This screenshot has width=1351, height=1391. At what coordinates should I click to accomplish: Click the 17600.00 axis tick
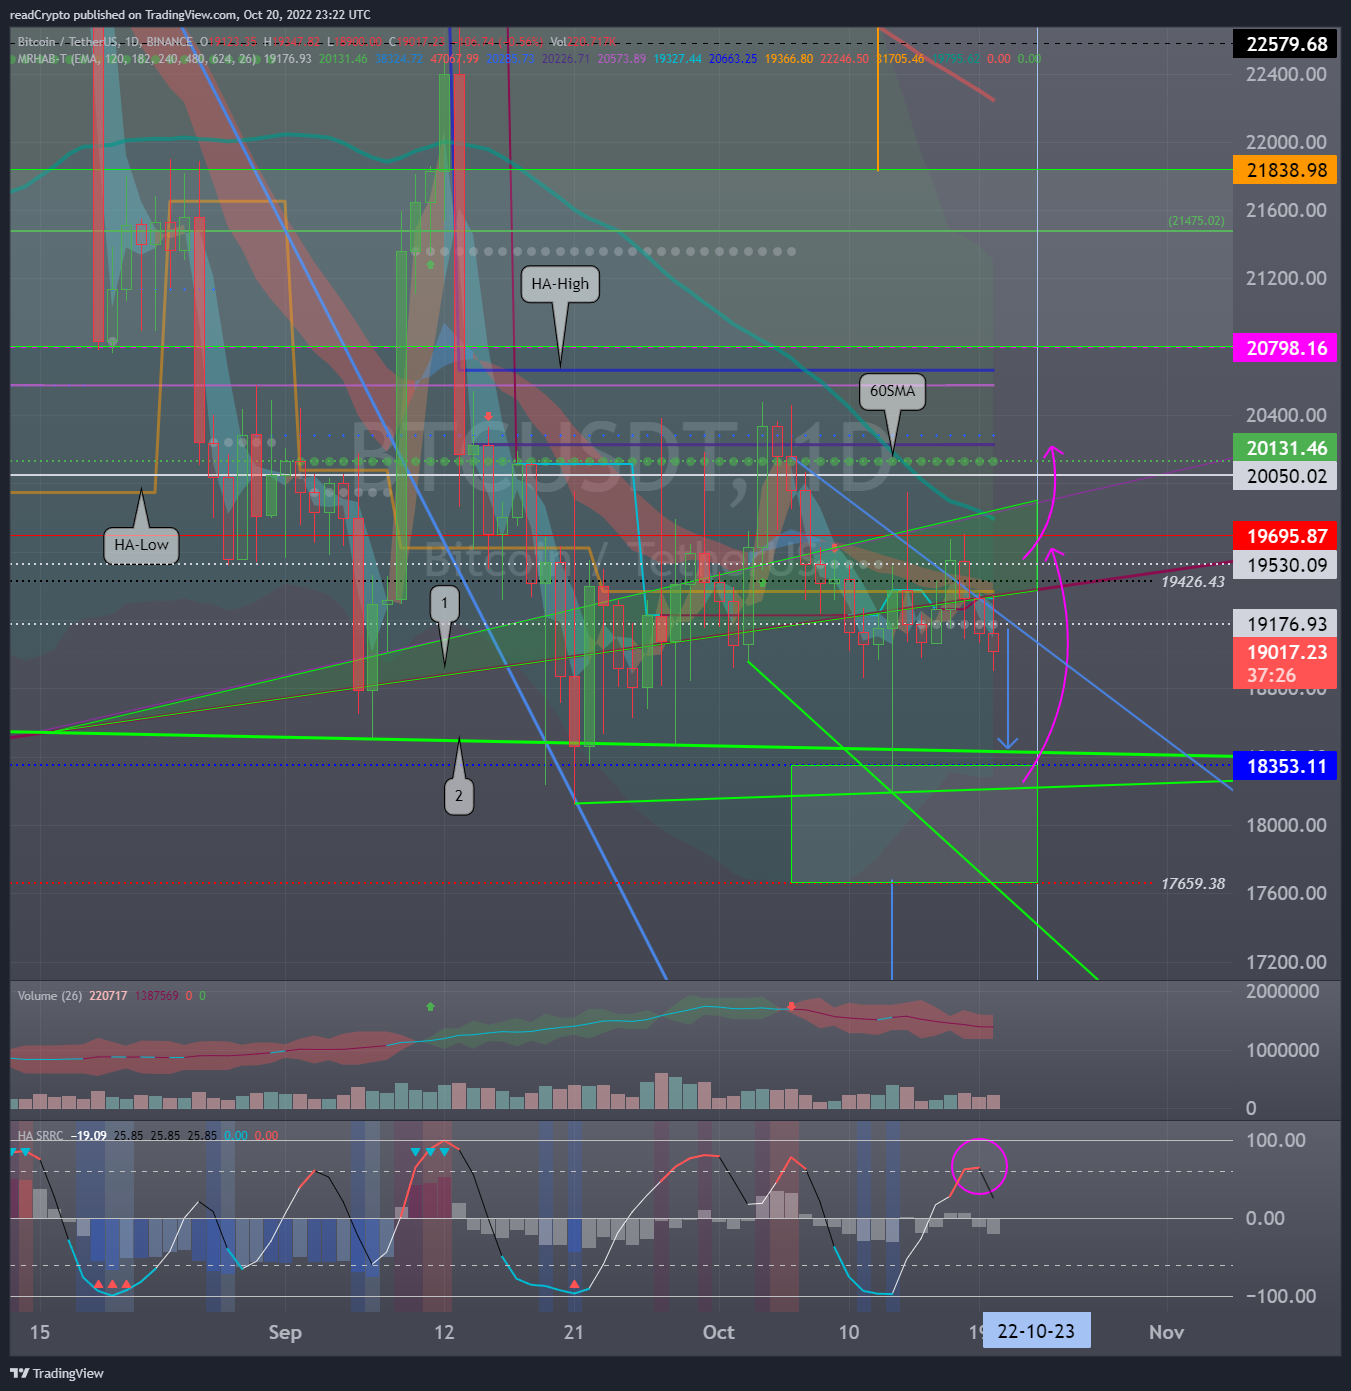1286,893
